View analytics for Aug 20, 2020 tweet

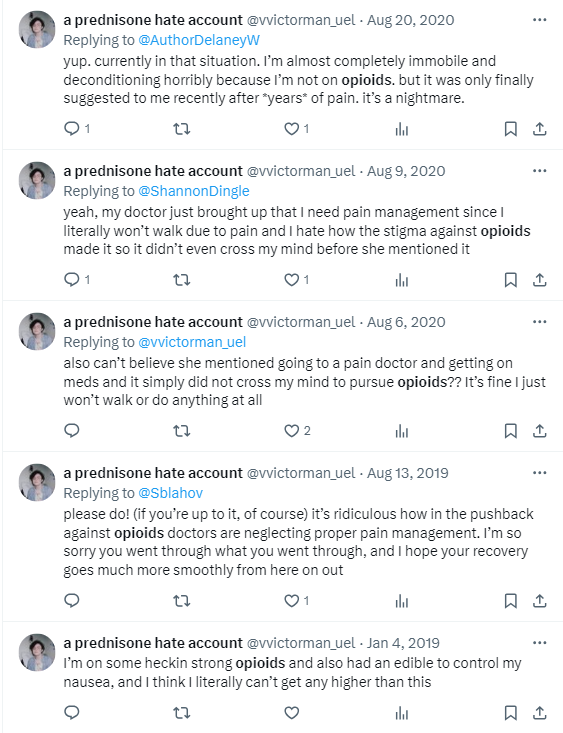(402, 129)
